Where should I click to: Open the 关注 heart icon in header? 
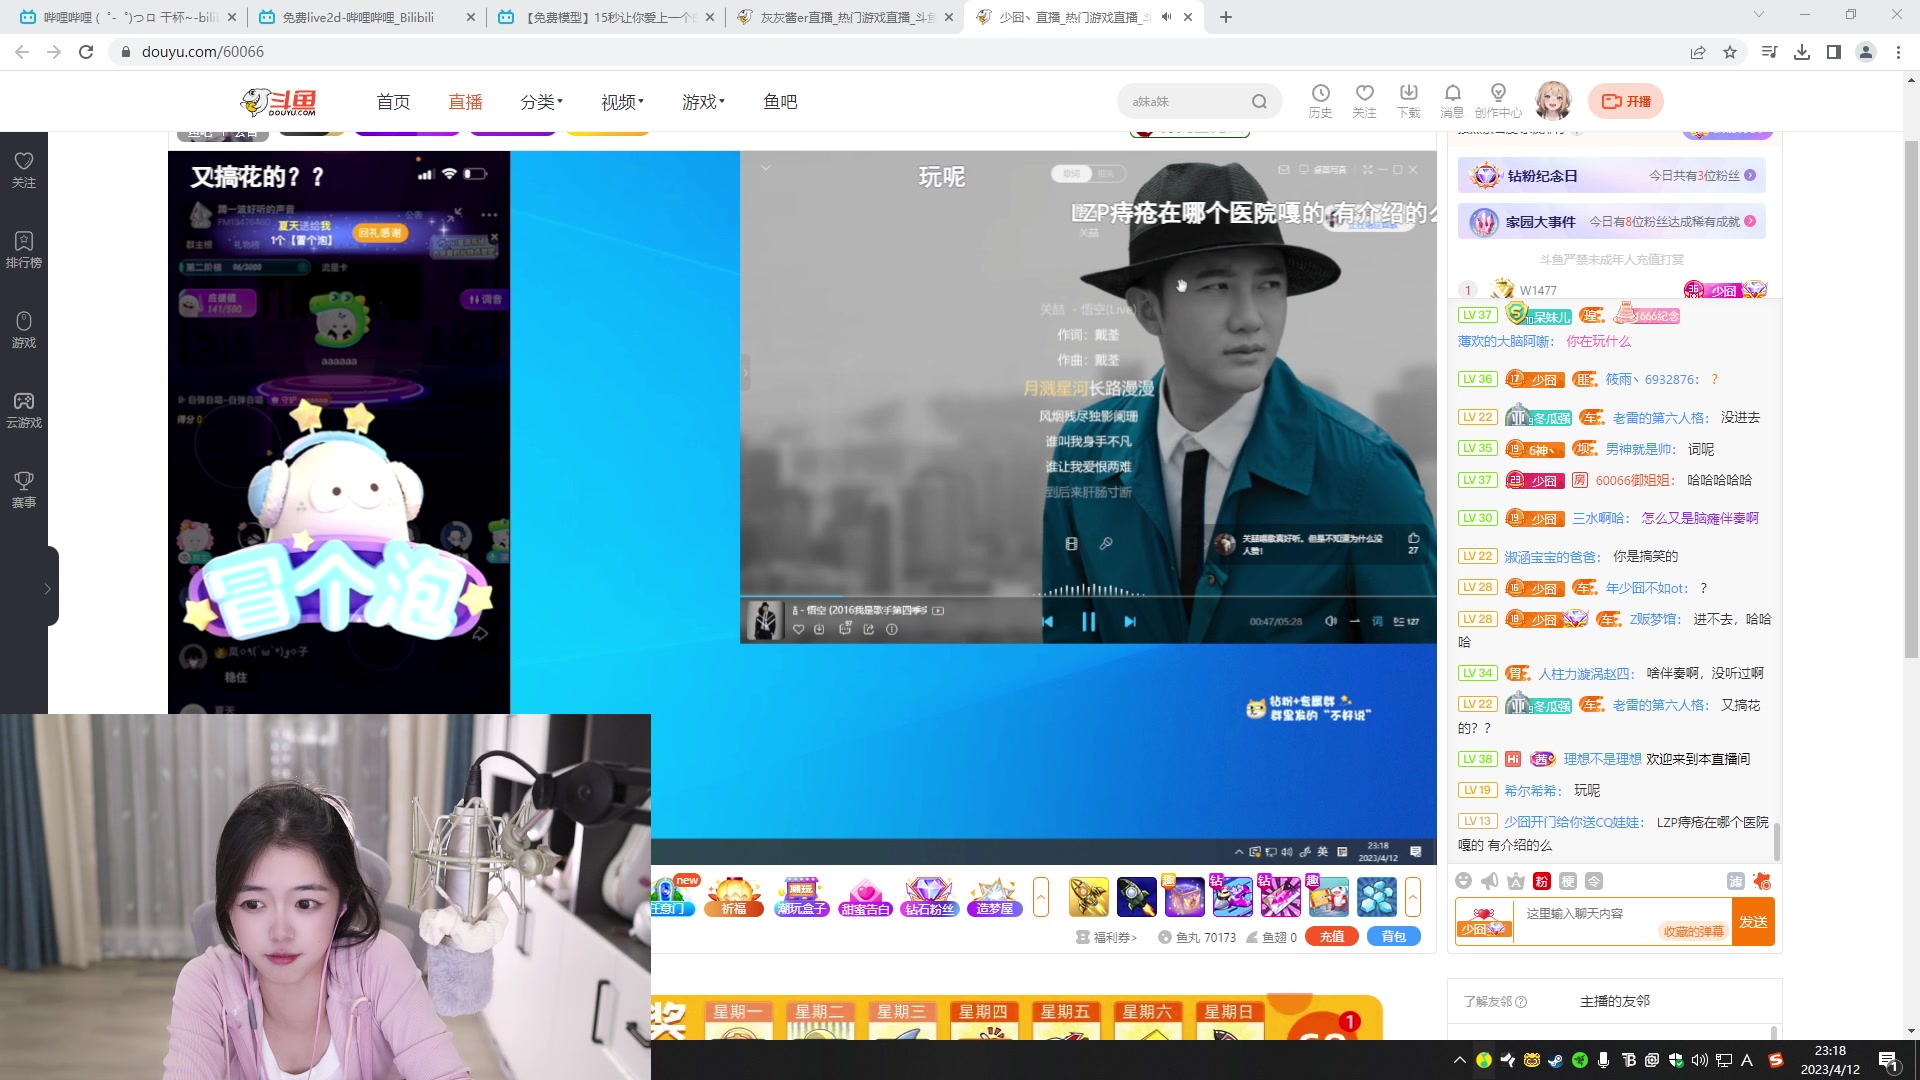click(x=1364, y=101)
